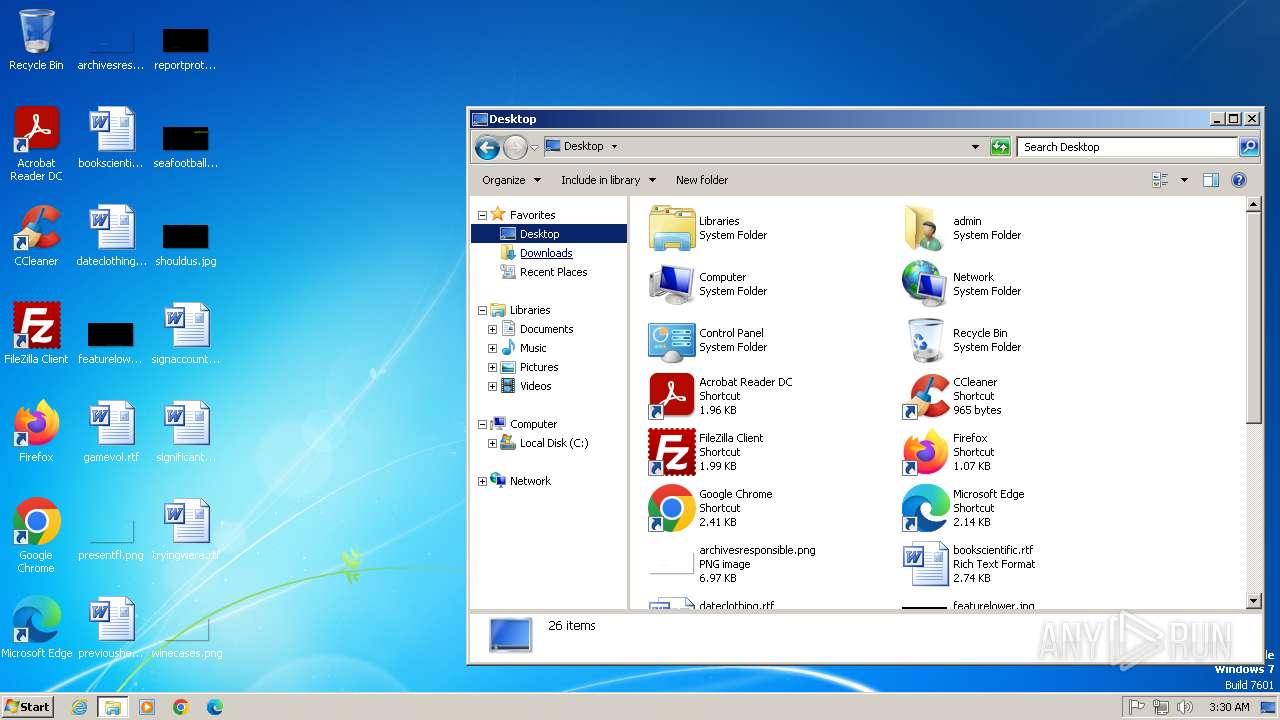Launch Internet Explorer from taskbar
The width and height of the screenshot is (1280, 720).
(79, 707)
